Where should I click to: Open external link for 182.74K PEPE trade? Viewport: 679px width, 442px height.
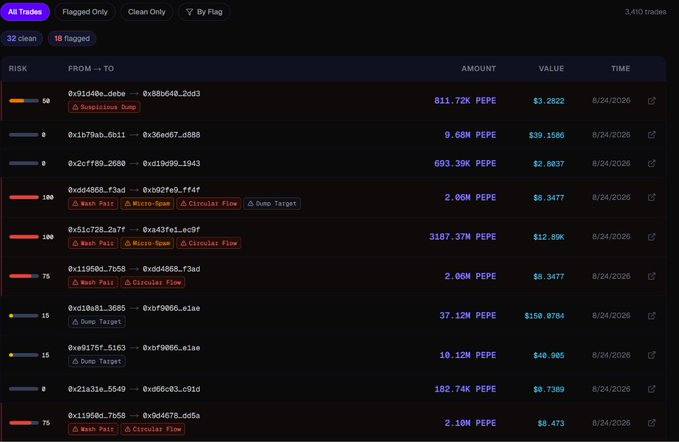651,389
